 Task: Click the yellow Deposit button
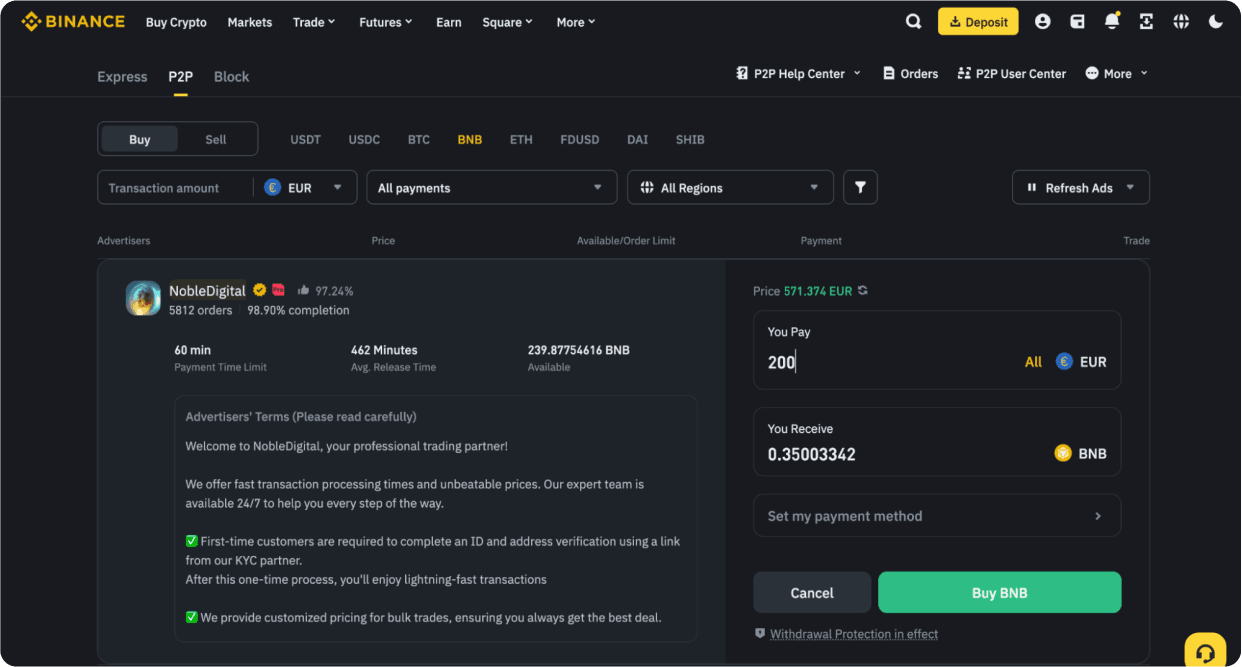tap(978, 21)
